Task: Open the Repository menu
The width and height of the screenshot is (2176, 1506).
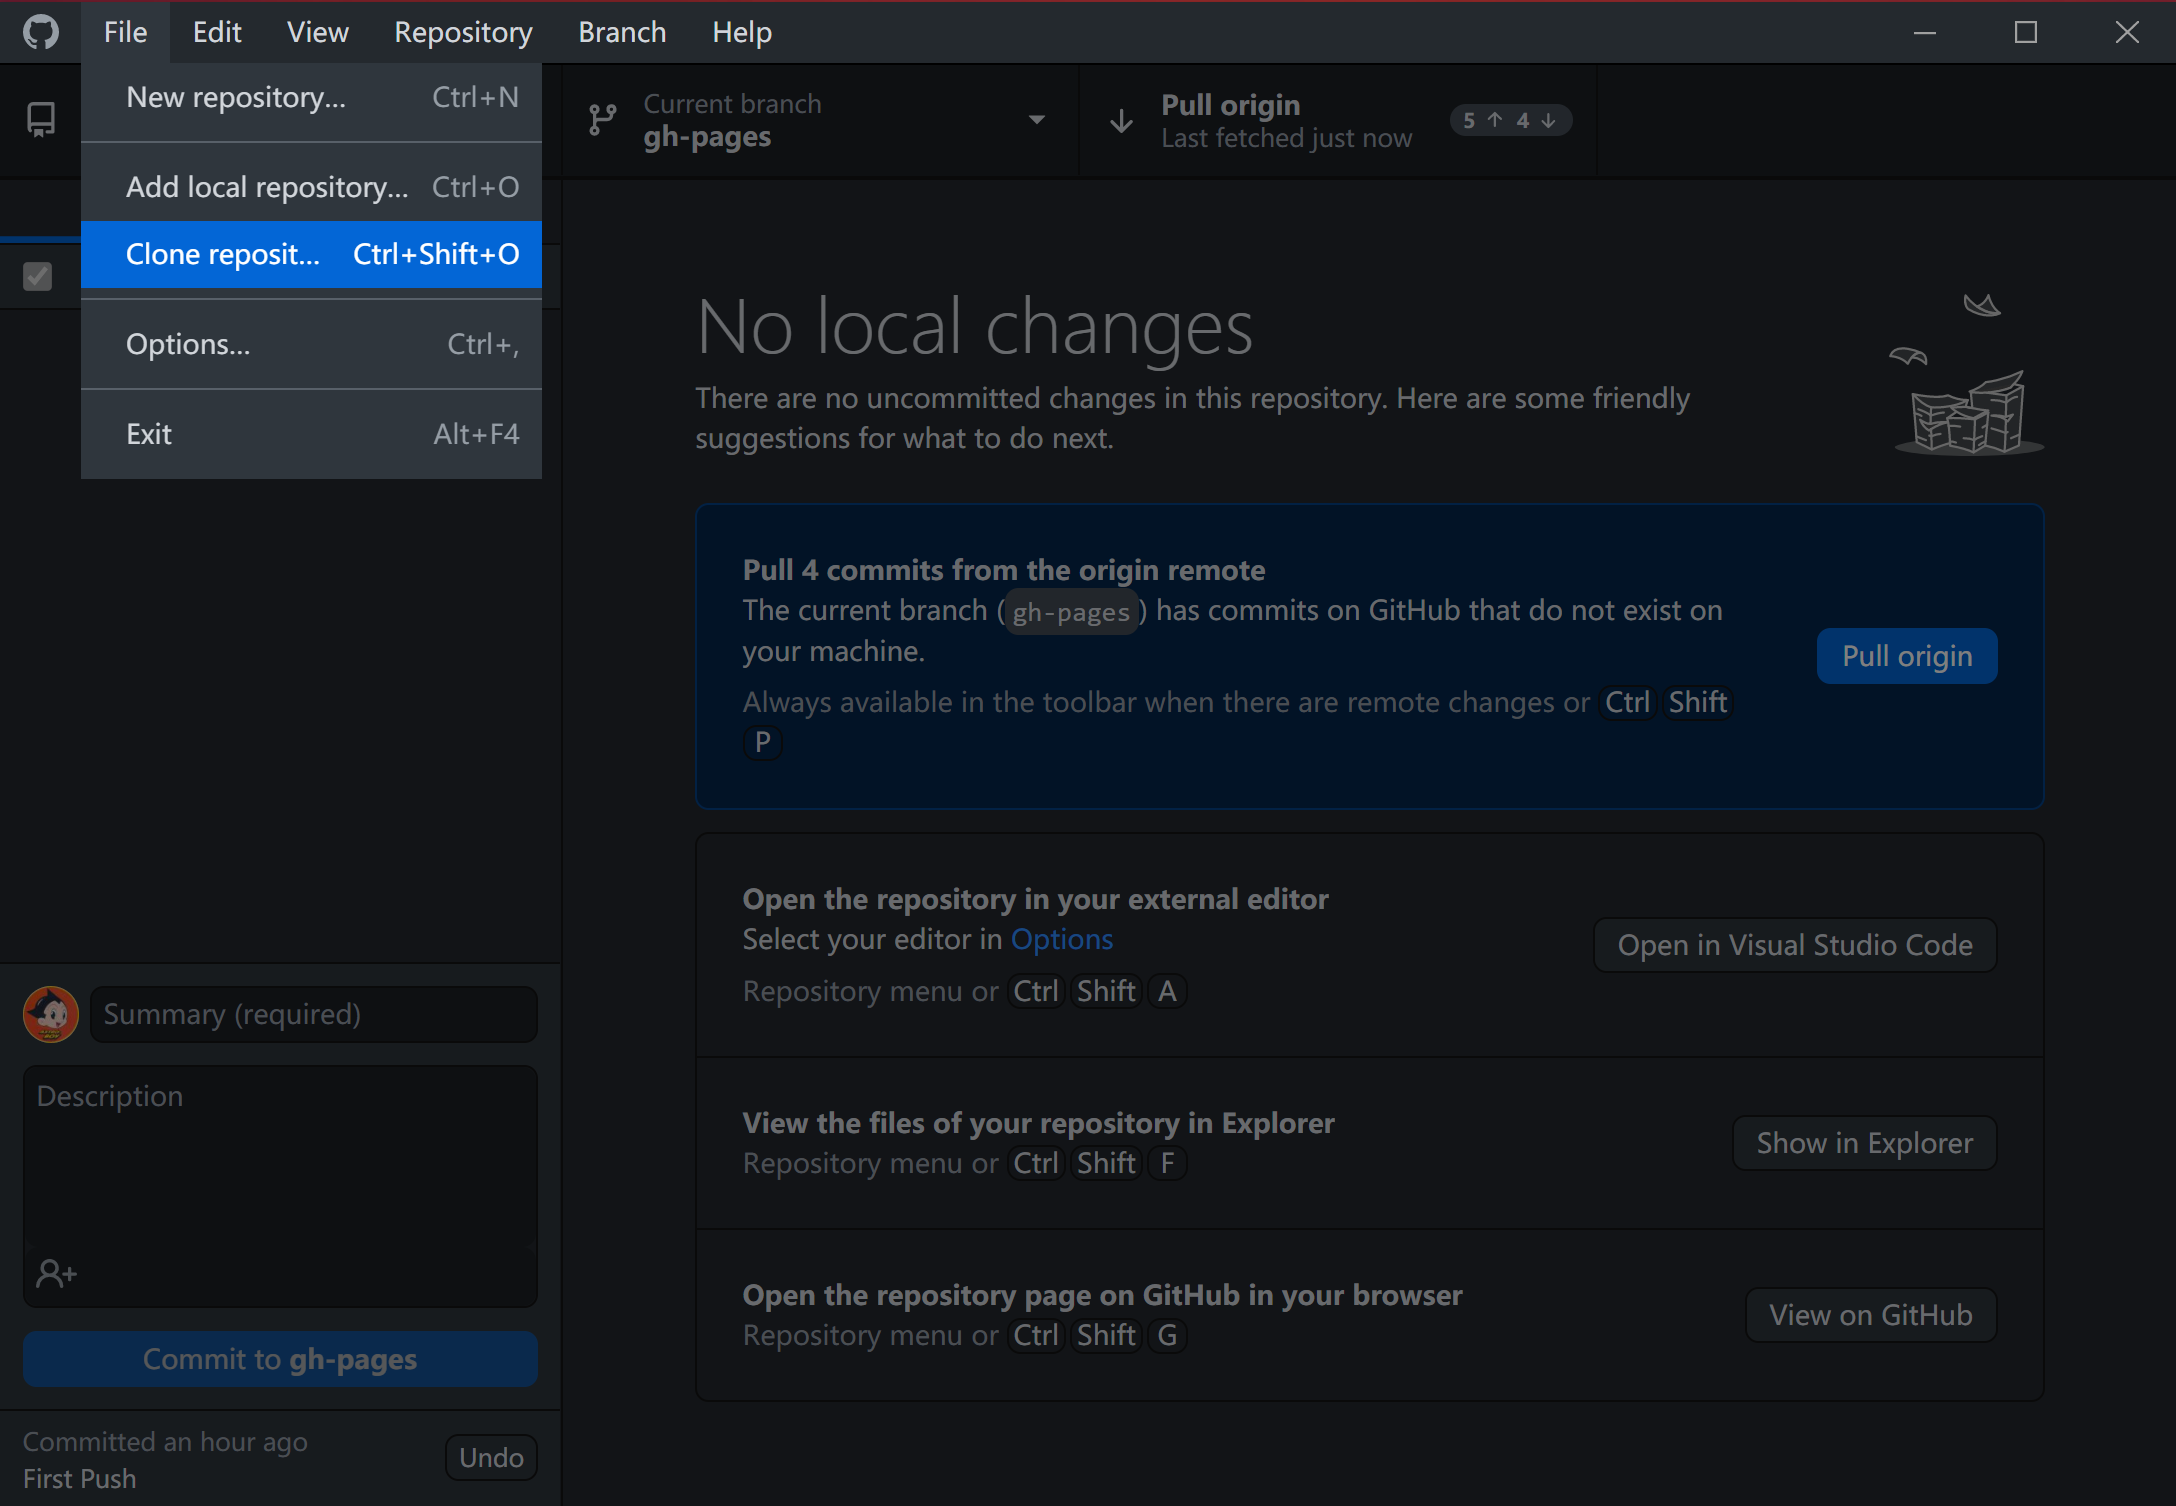Action: 463,32
